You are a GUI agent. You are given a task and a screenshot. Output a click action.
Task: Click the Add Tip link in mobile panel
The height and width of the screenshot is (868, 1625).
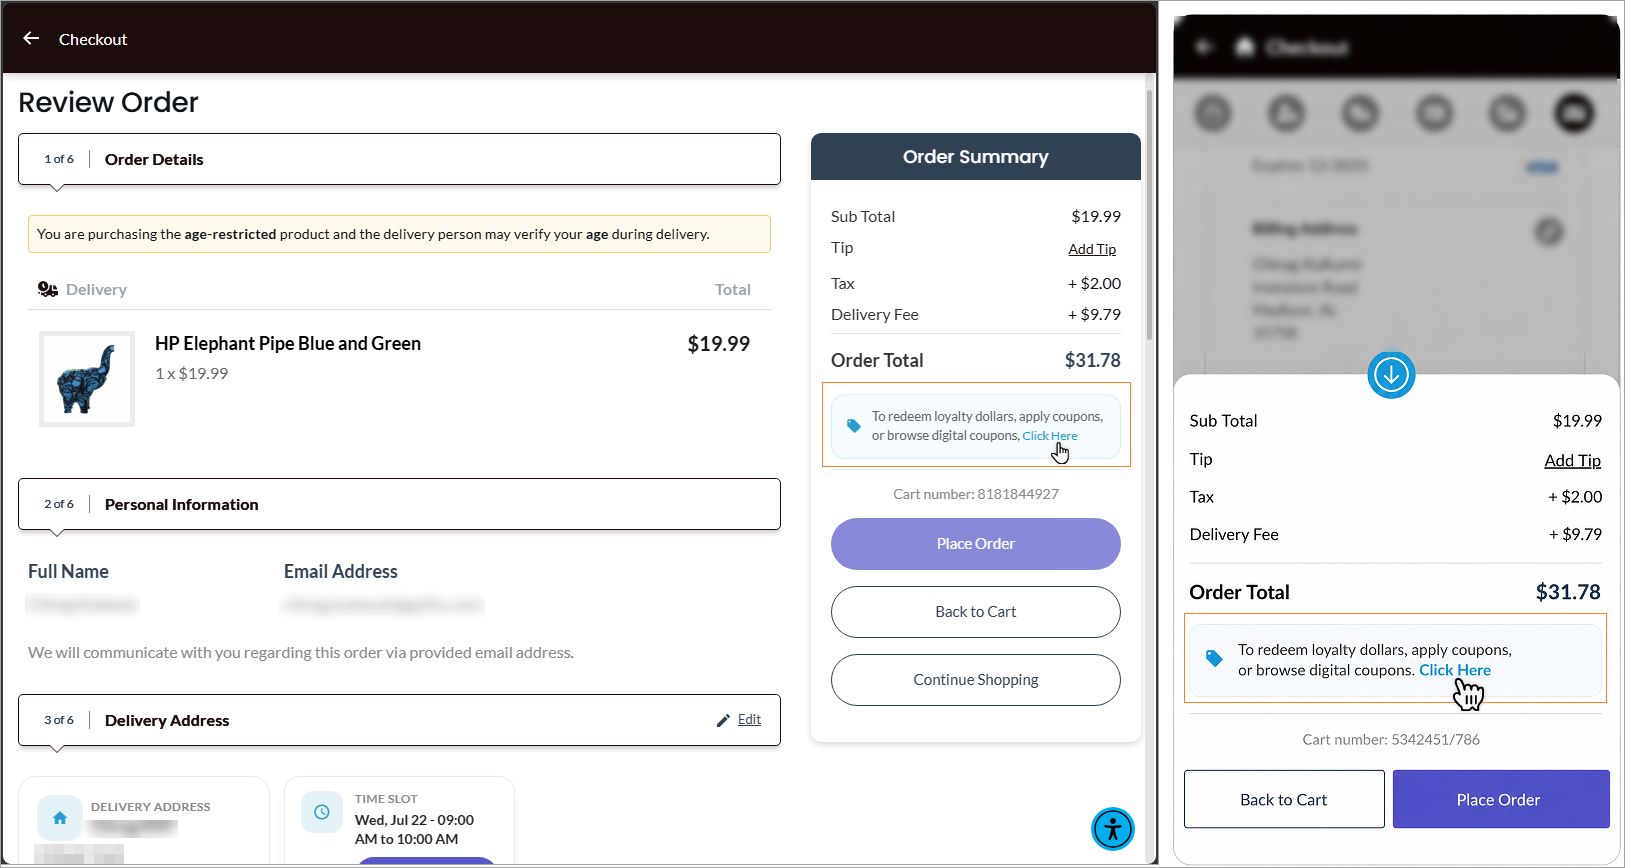point(1572,460)
